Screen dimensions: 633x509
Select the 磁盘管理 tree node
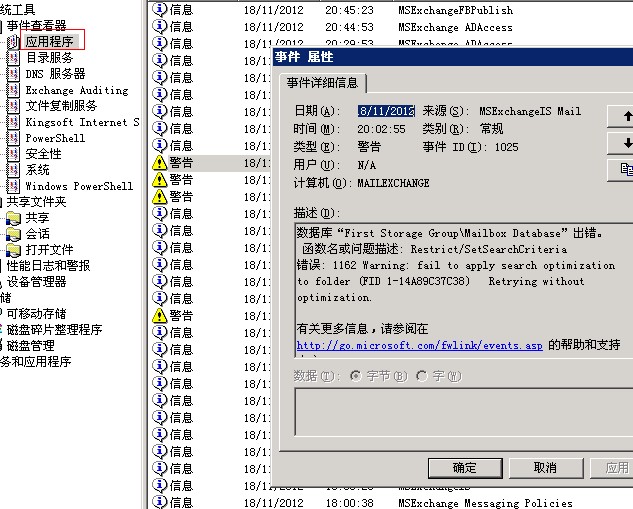coord(30,346)
